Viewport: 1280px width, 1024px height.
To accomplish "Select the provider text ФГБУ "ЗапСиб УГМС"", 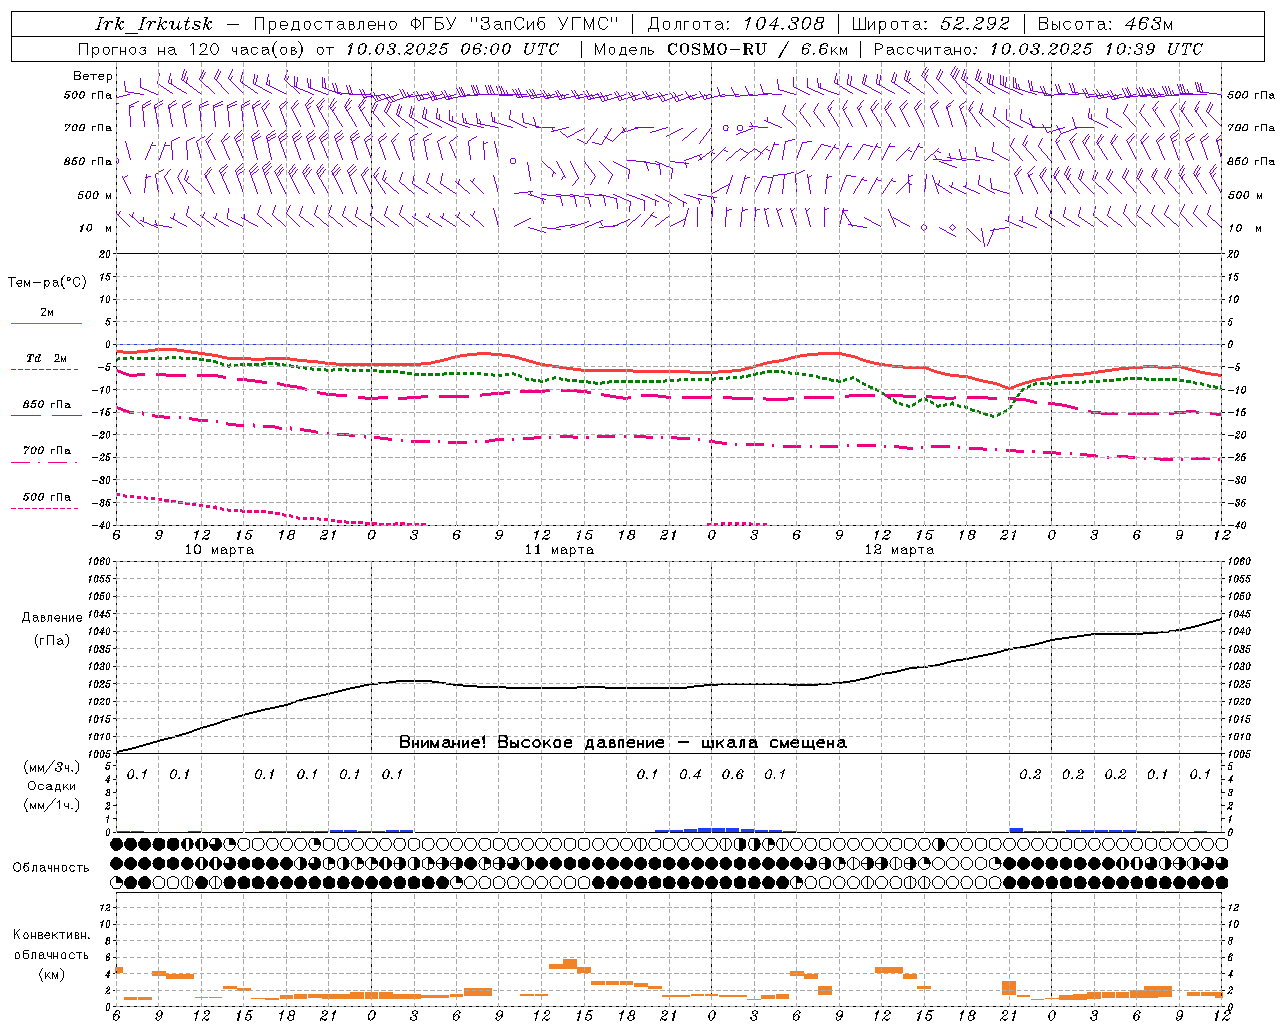I will 515,24.
